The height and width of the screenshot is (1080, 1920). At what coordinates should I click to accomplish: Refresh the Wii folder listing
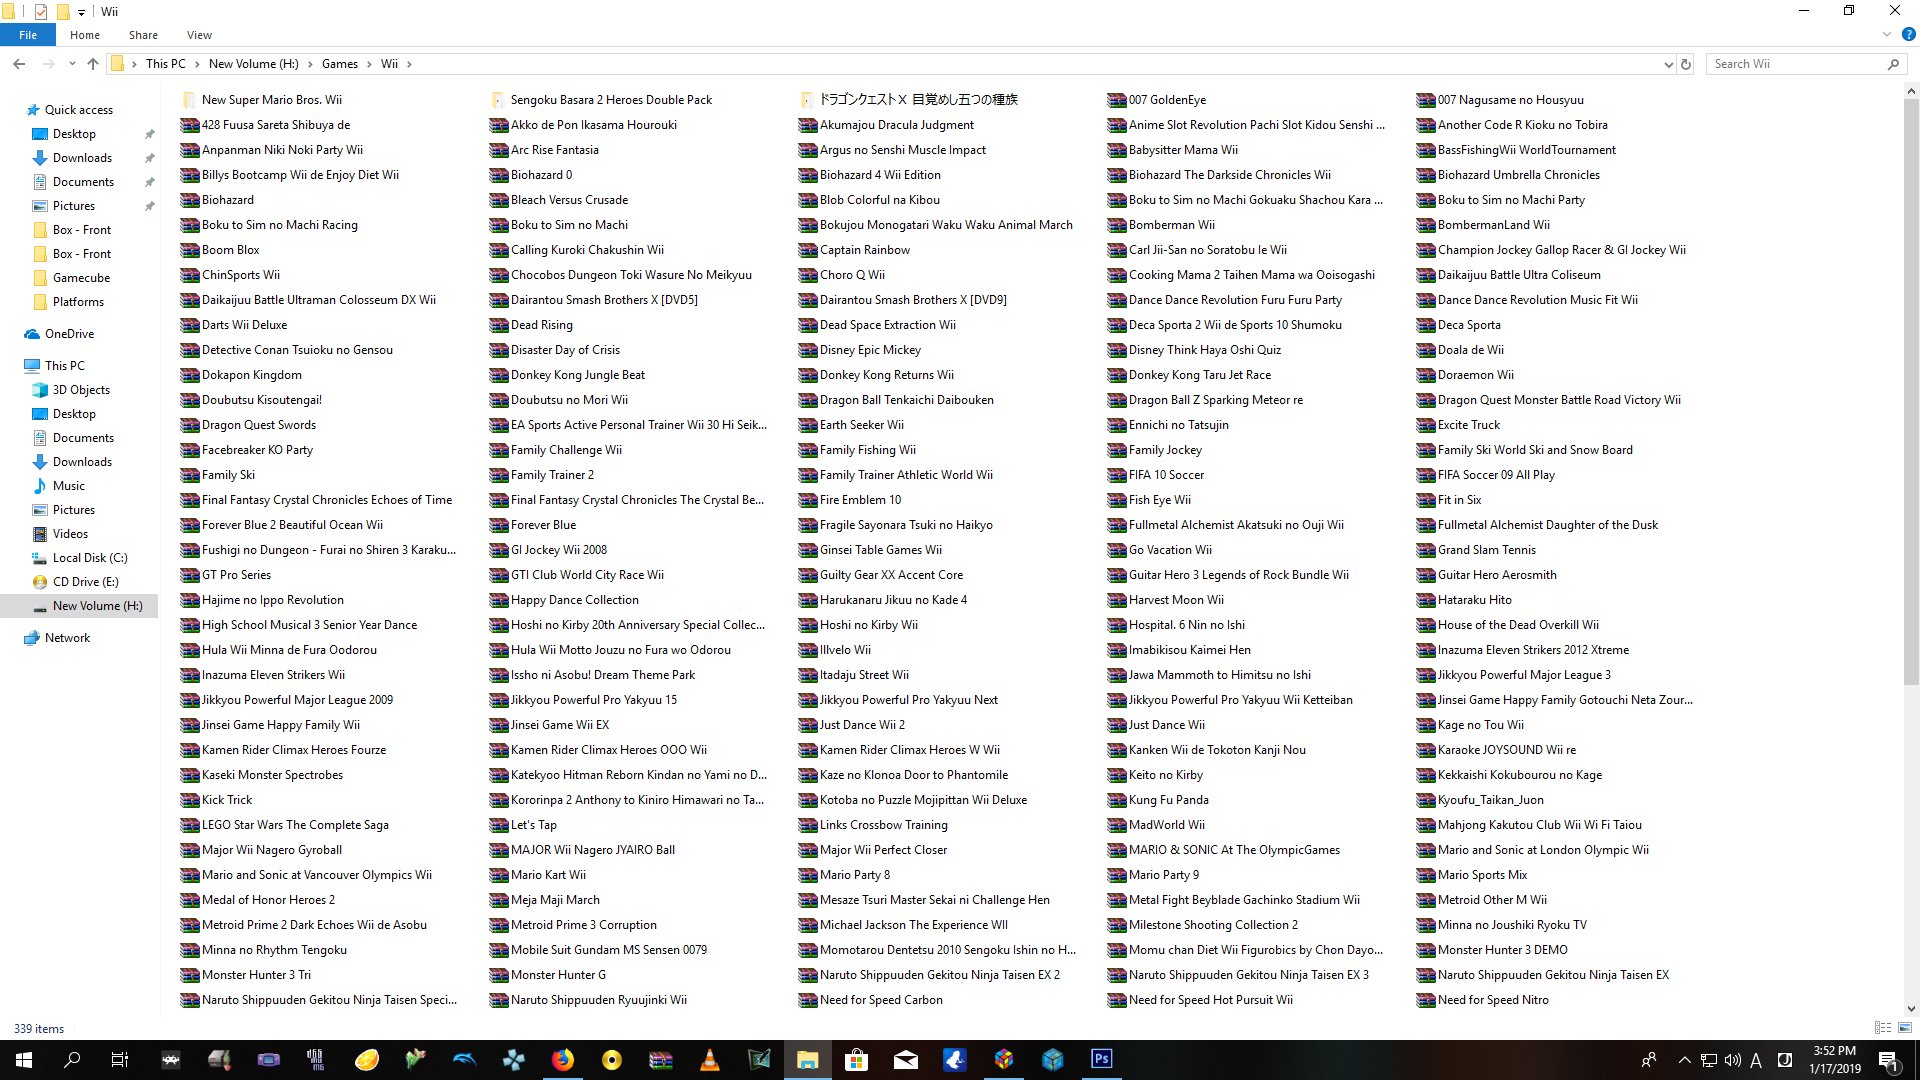coord(1686,64)
